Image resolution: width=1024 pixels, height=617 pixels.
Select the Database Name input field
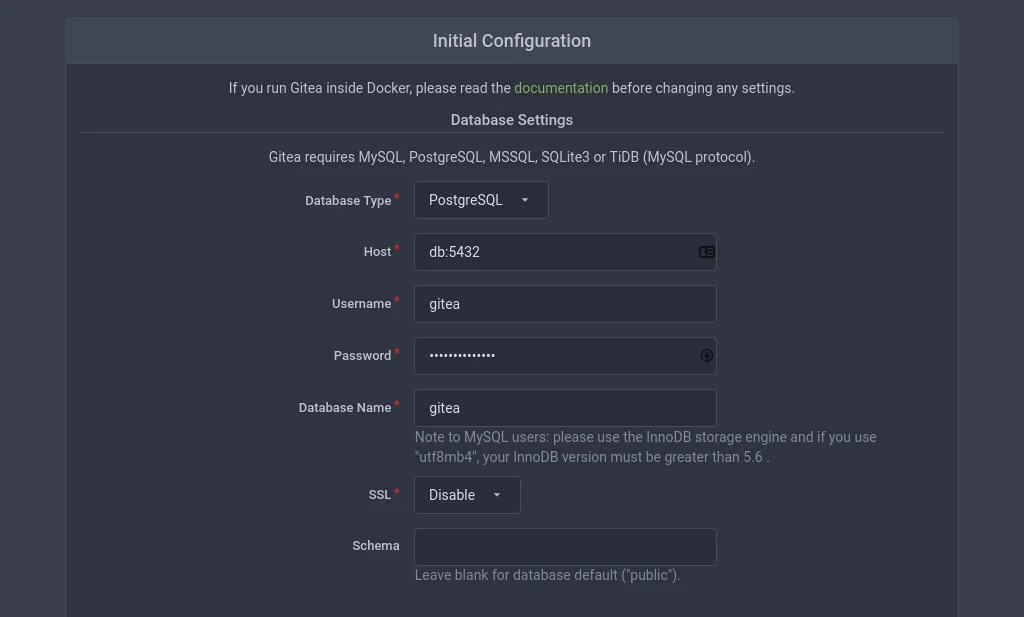[566, 408]
